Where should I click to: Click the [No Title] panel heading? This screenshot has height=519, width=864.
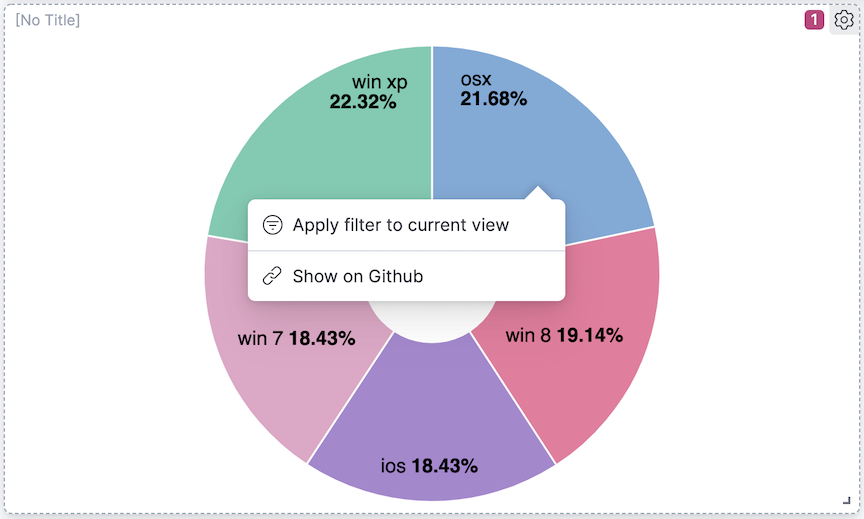coord(48,20)
